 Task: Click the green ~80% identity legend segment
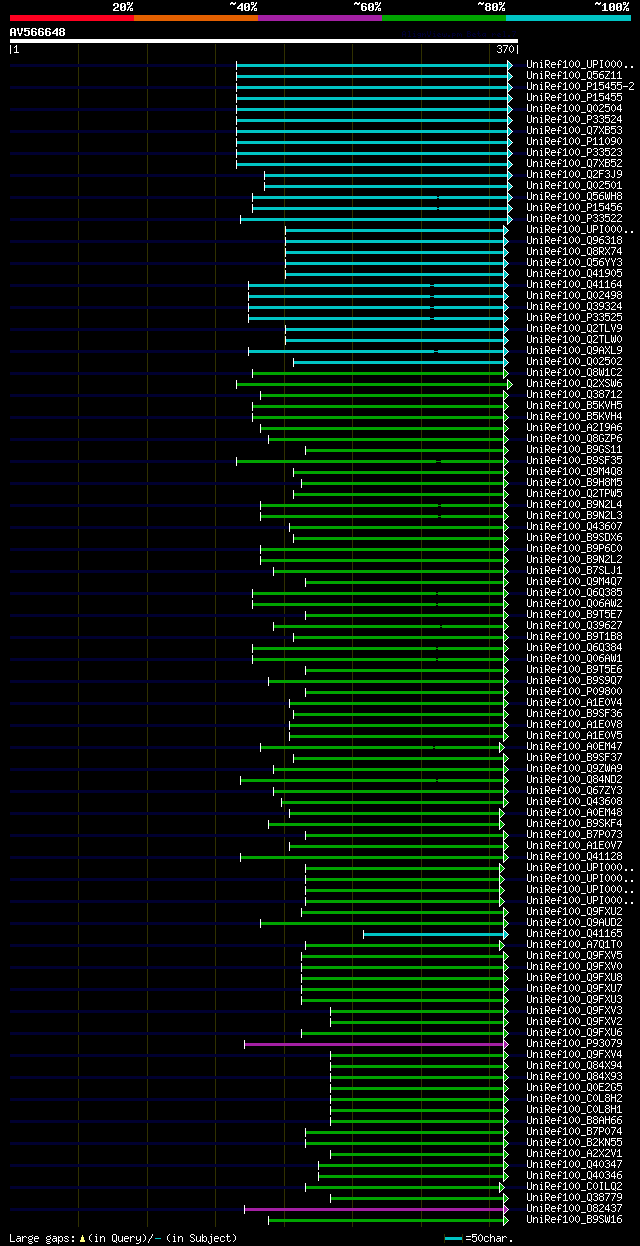click(x=444, y=17)
